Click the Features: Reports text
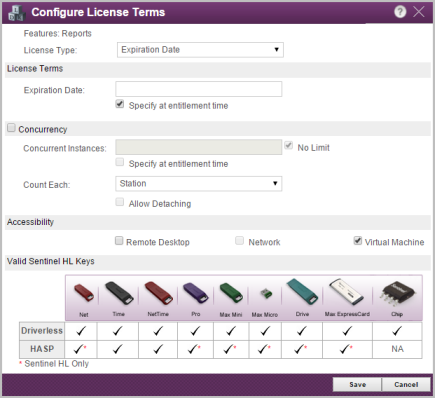 (57, 33)
